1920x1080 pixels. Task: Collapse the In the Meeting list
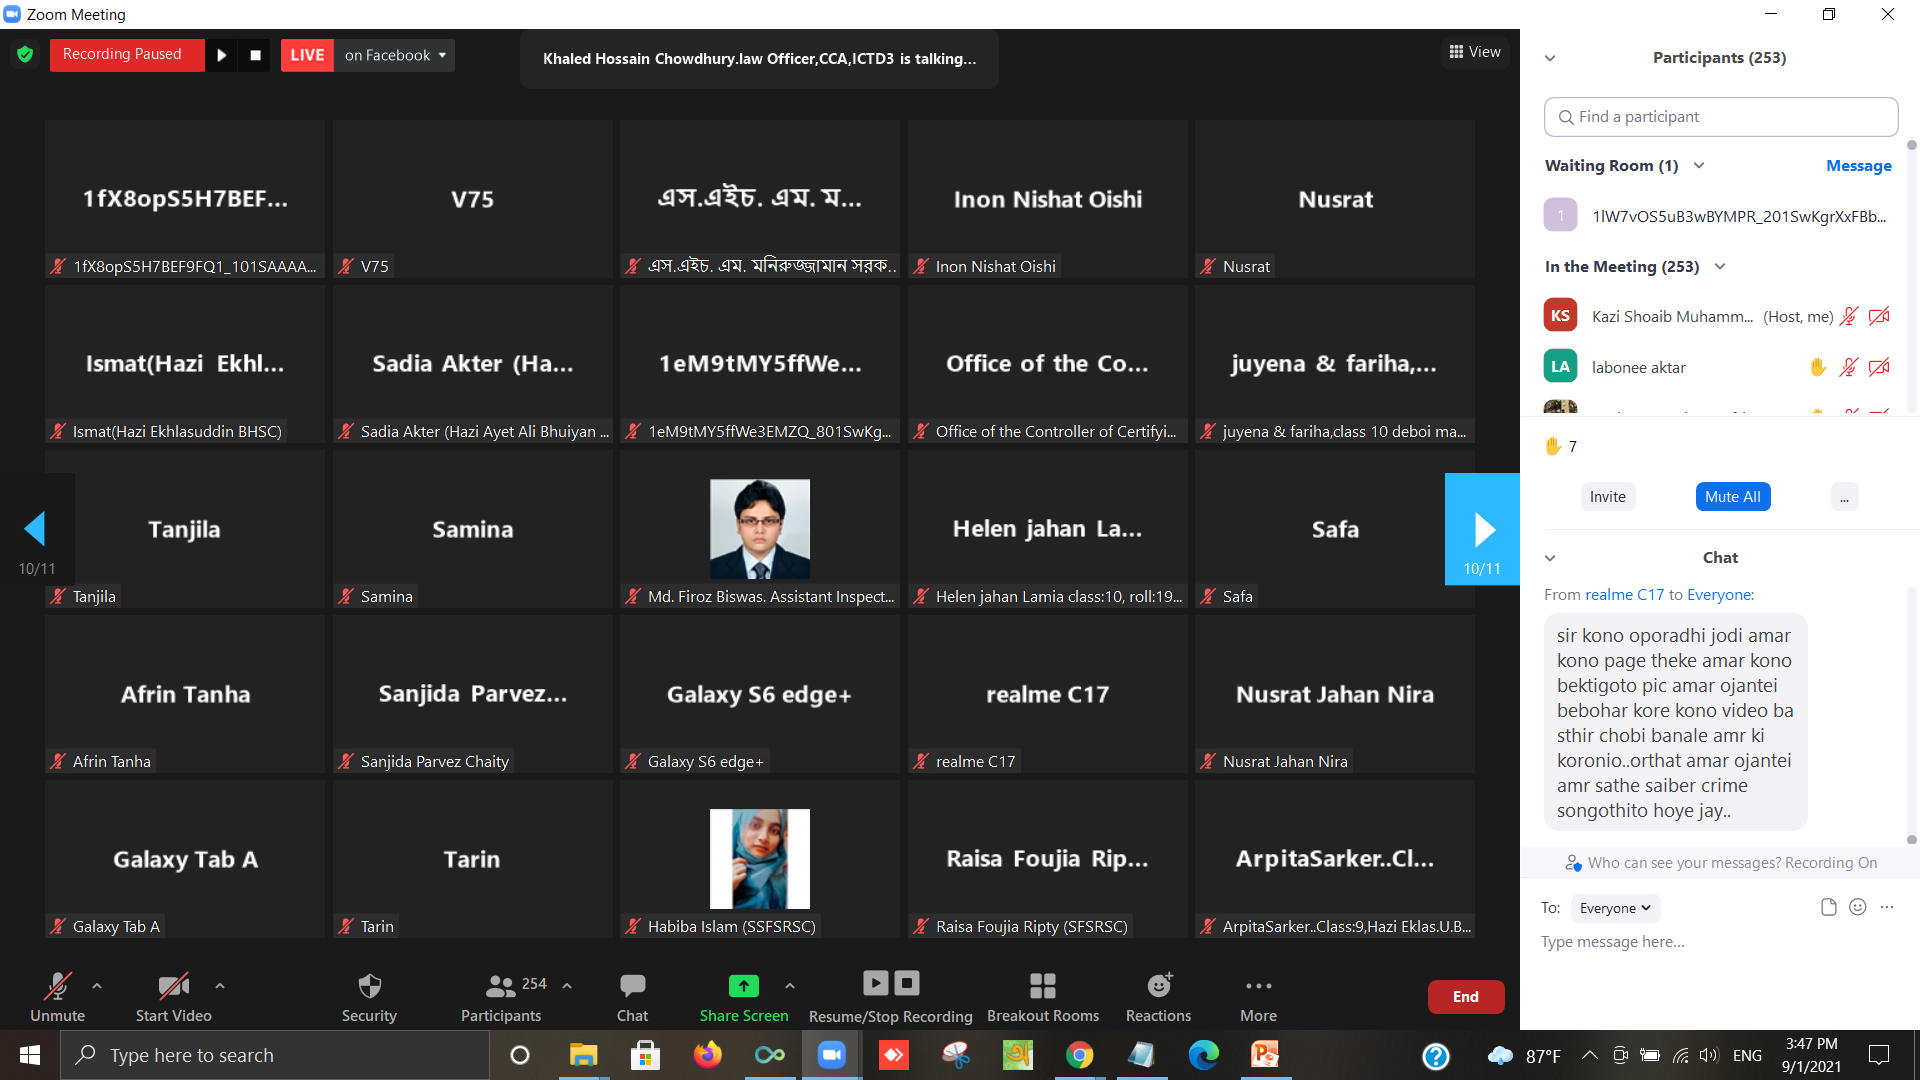coord(1720,267)
